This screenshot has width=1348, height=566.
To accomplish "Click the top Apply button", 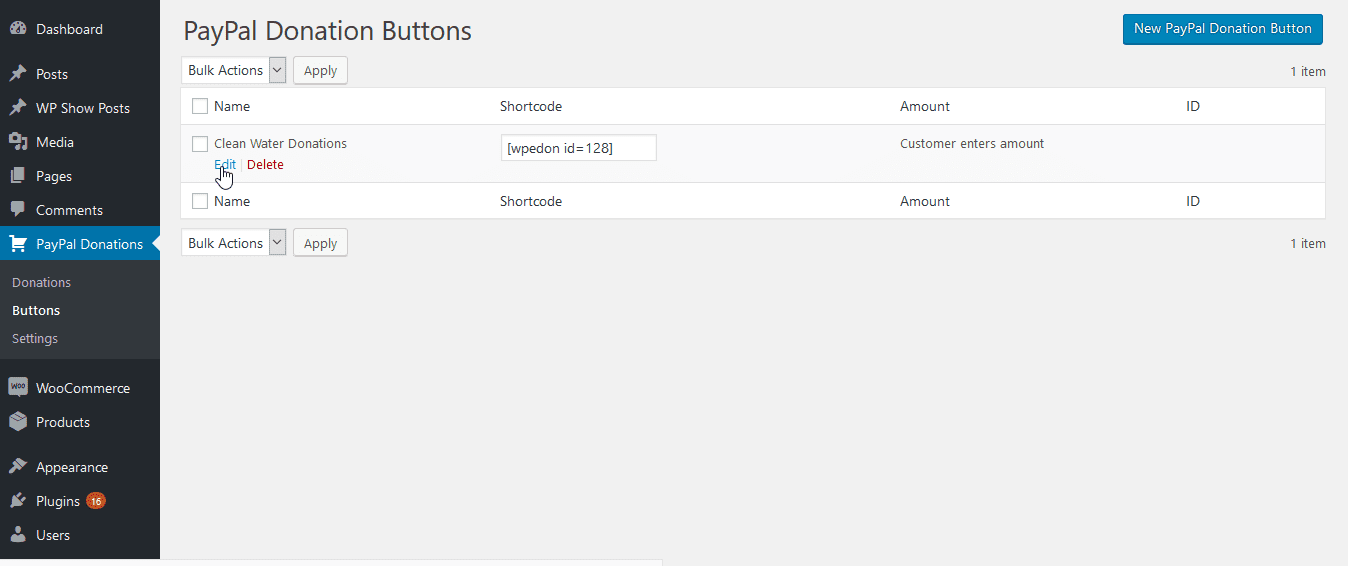I will pyautogui.click(x=320, y=71).
